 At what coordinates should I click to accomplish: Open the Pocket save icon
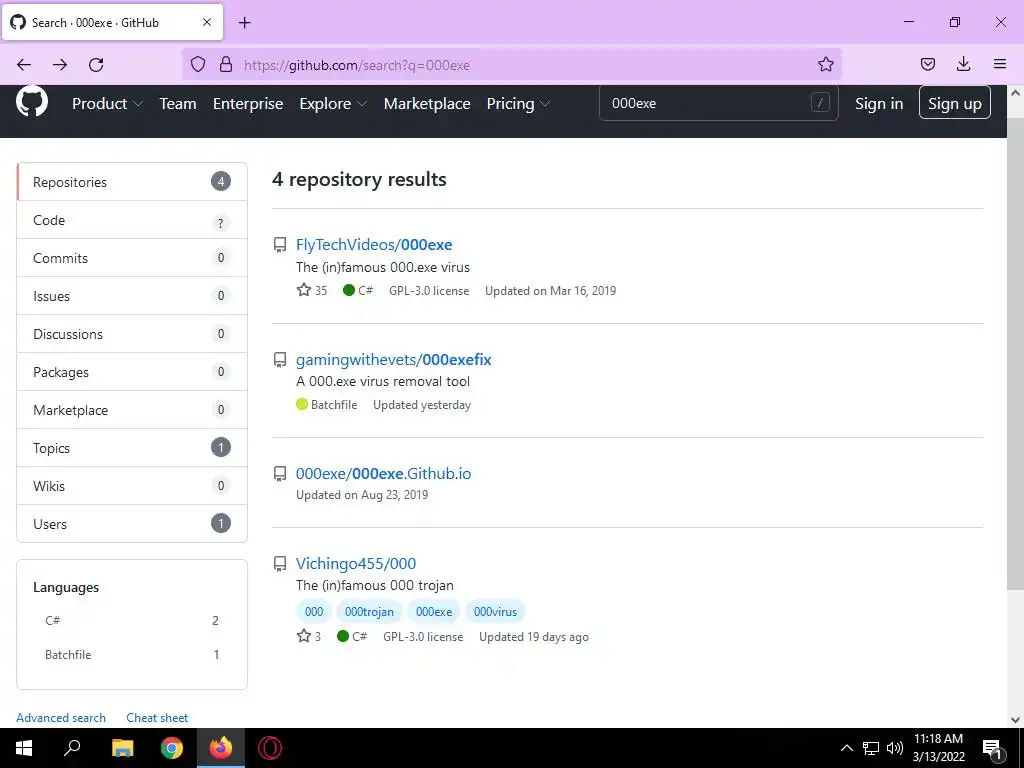point(927,64)
